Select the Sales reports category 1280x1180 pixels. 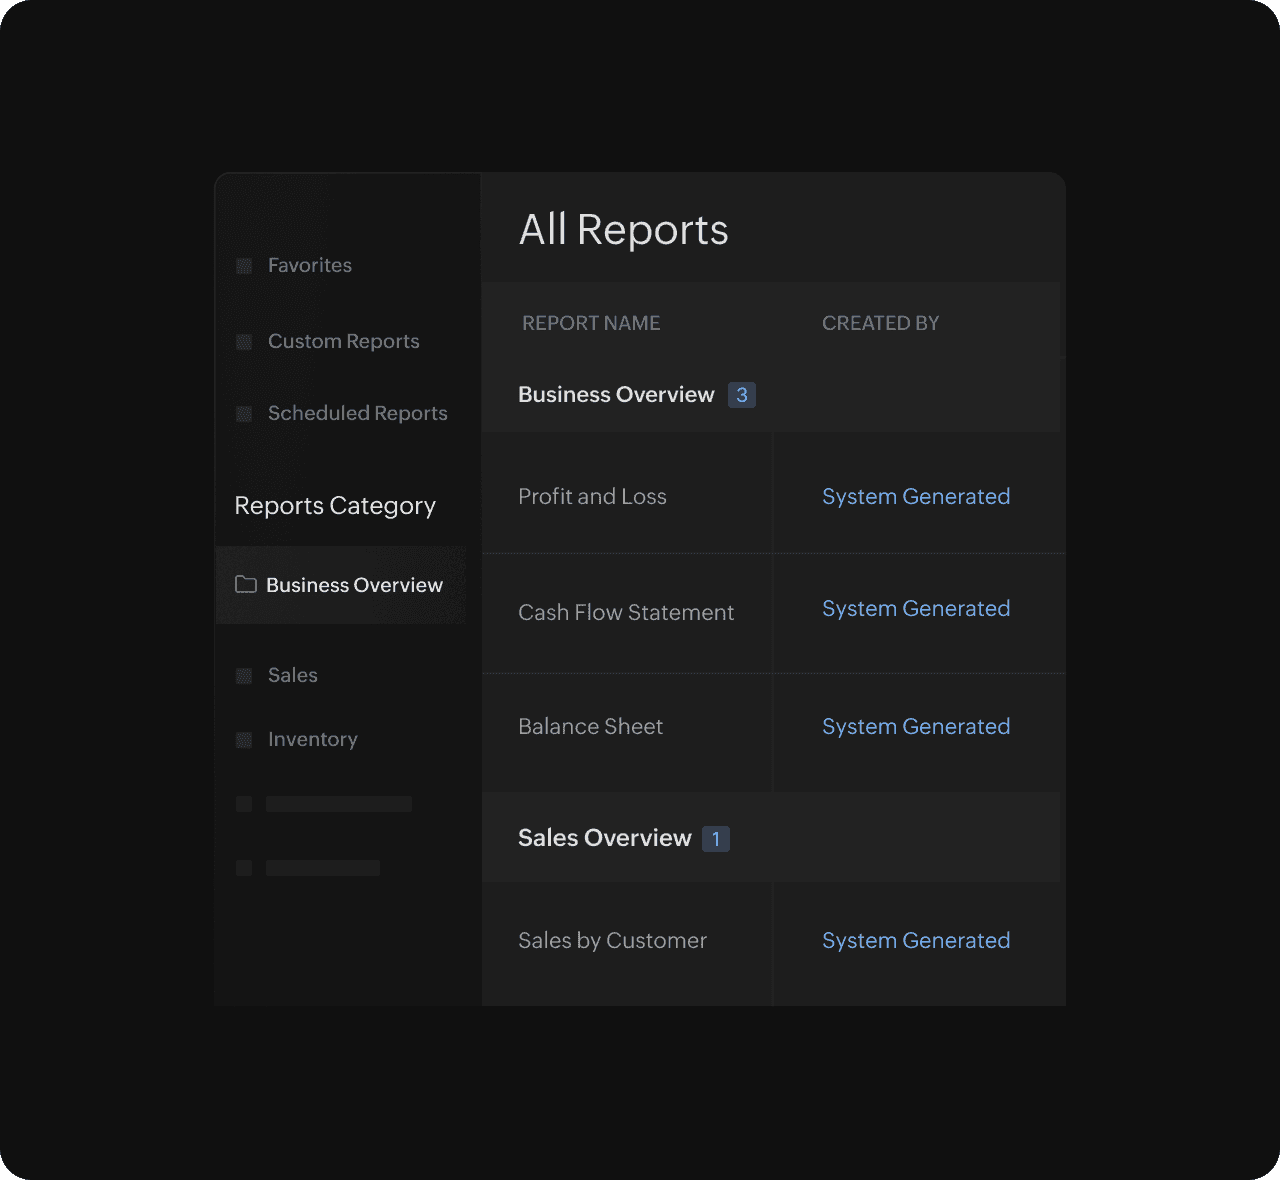pos(292,676)
